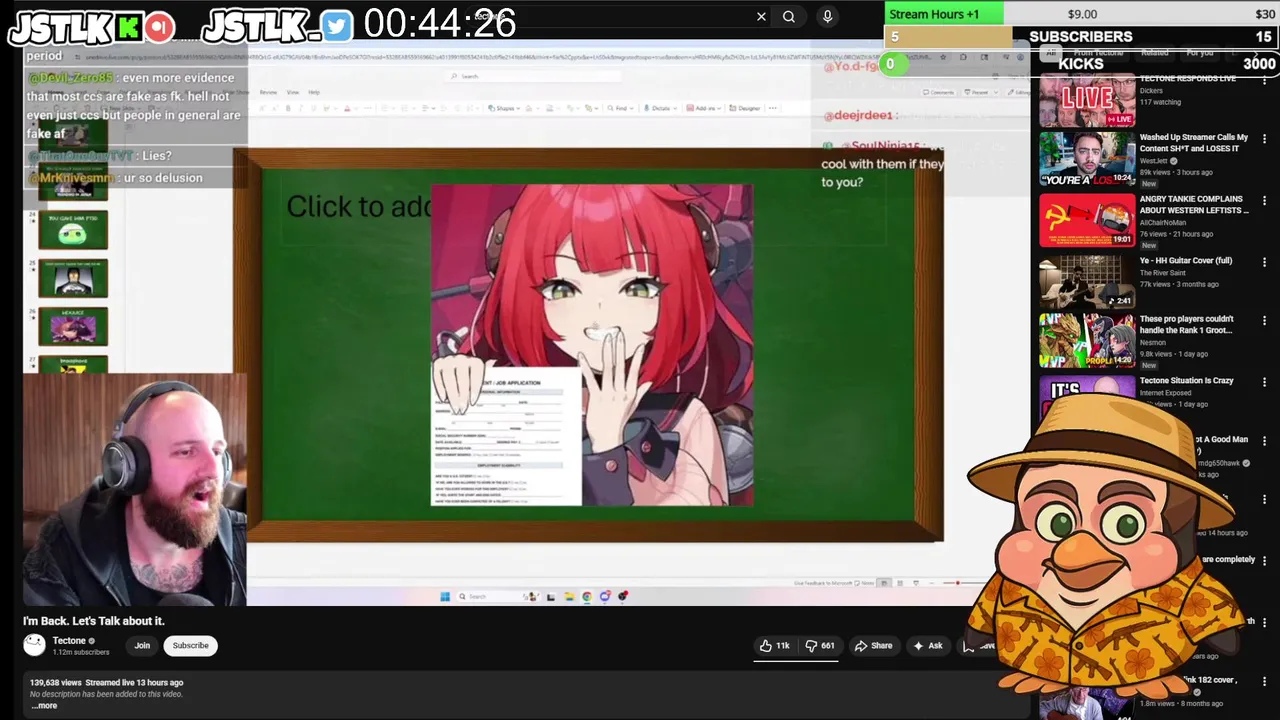The image size is (1280, 720).
Task: Open the Help tab in PowerPoint
Action: 314,92
